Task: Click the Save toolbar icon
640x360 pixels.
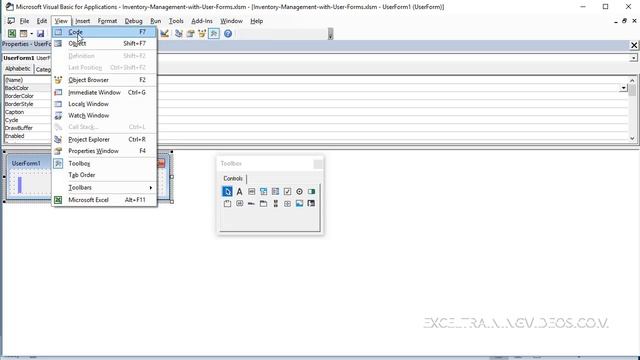Action: [40, 33]
